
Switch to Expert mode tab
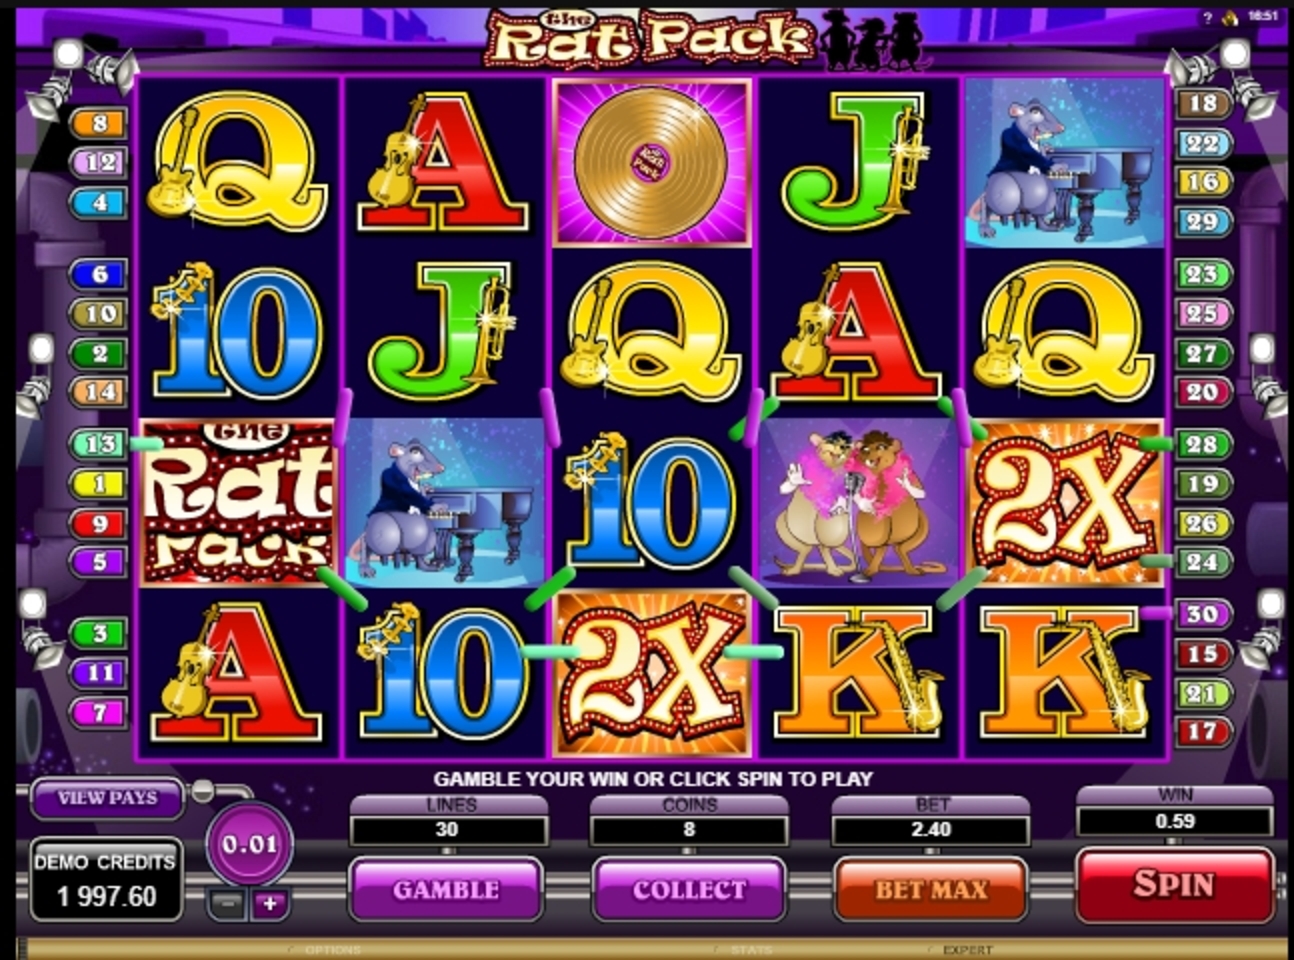967,949
